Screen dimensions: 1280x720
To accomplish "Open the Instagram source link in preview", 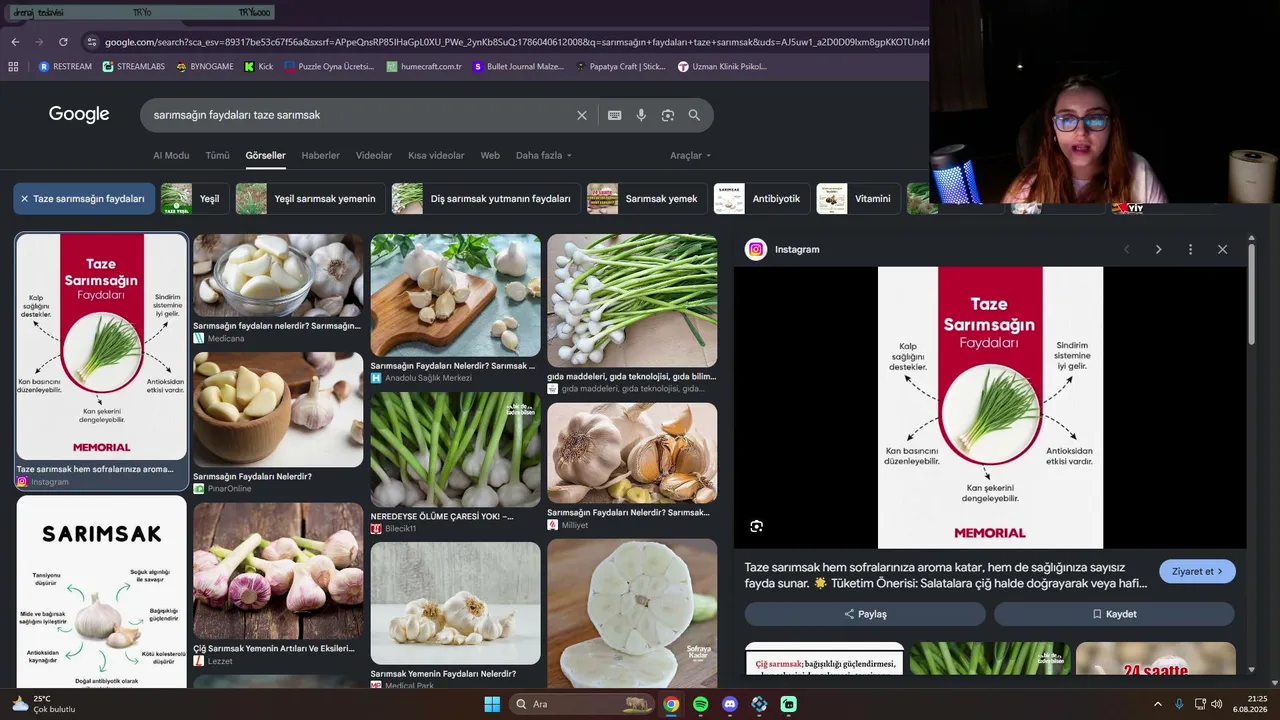I will tap(784, 249).
